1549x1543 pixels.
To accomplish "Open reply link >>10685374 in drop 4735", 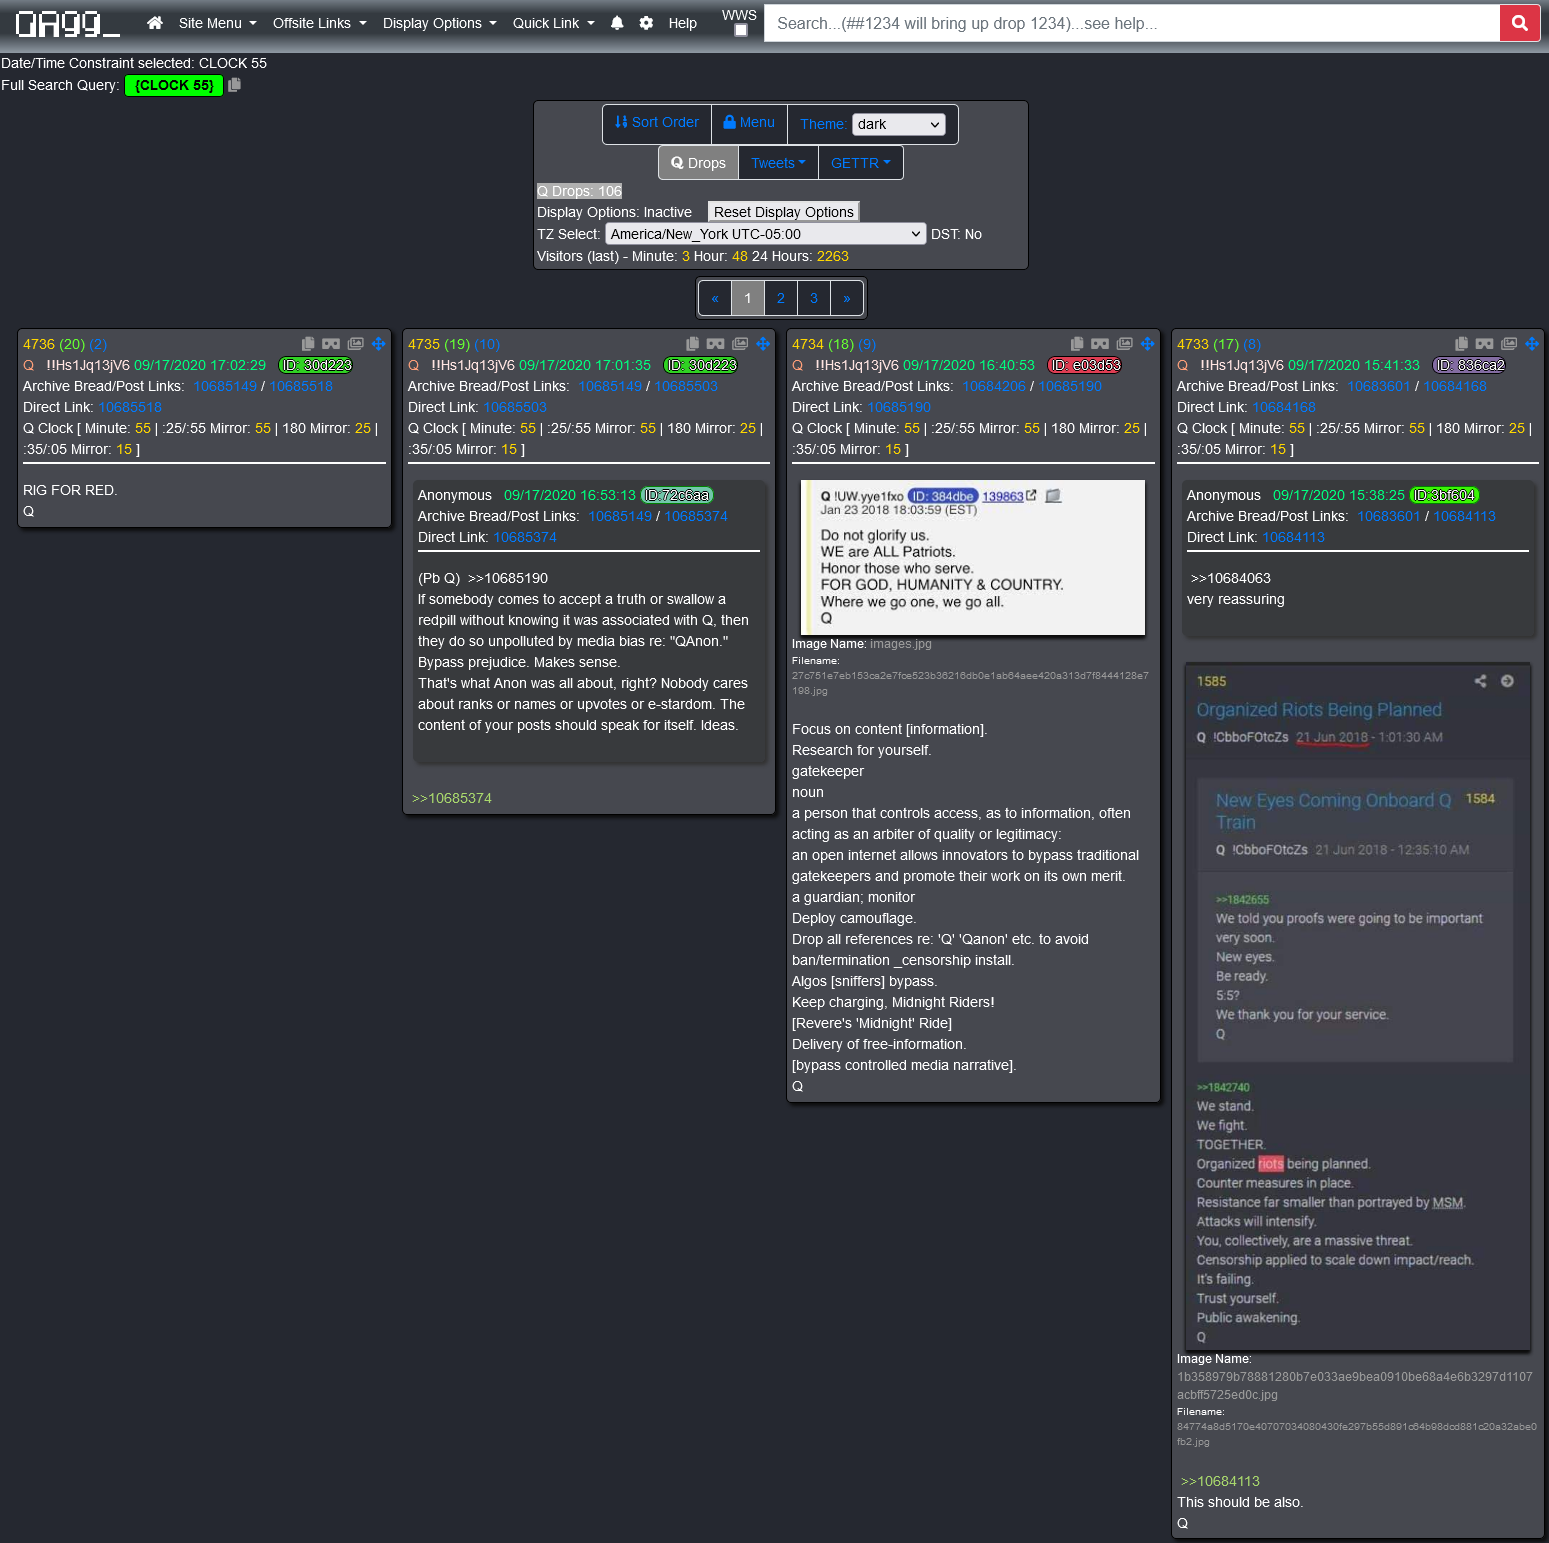I will pyautogui.click(x=452, y=798).
